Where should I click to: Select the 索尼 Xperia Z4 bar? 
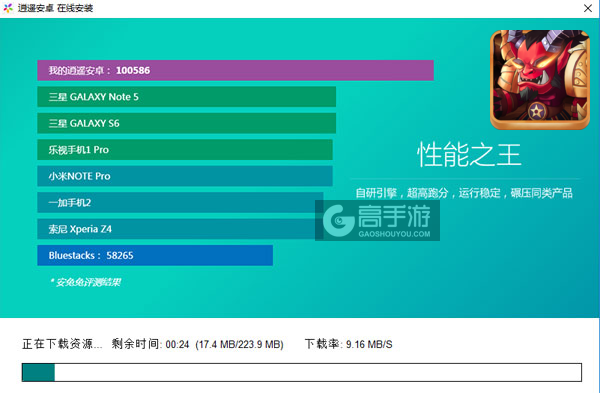point(176,229)
